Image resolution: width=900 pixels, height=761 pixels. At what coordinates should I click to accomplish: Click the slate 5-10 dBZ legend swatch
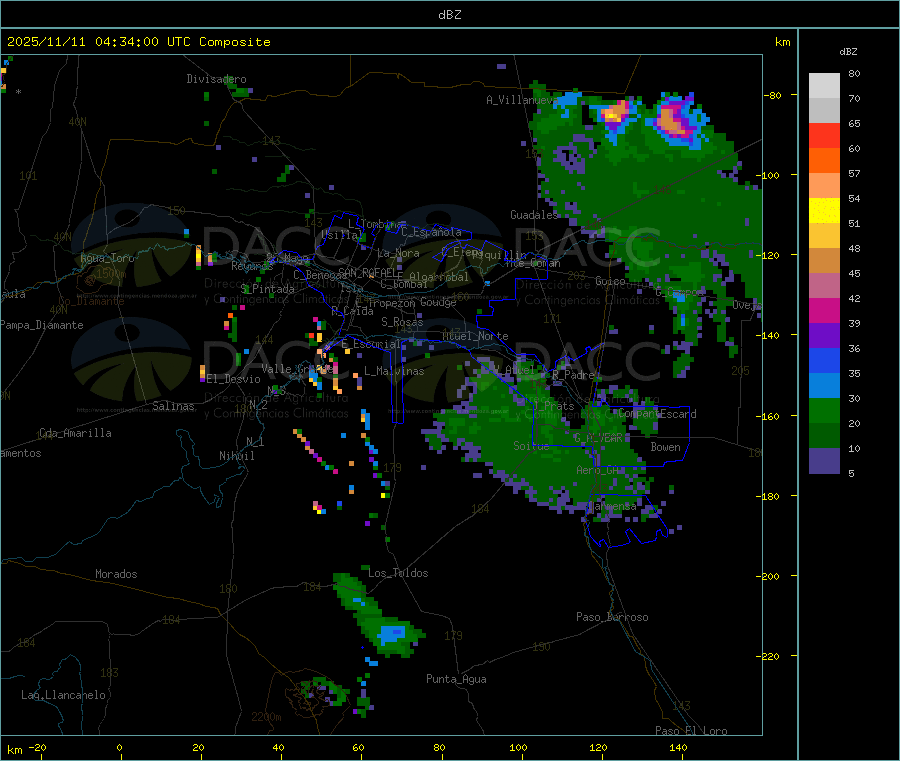824,461
